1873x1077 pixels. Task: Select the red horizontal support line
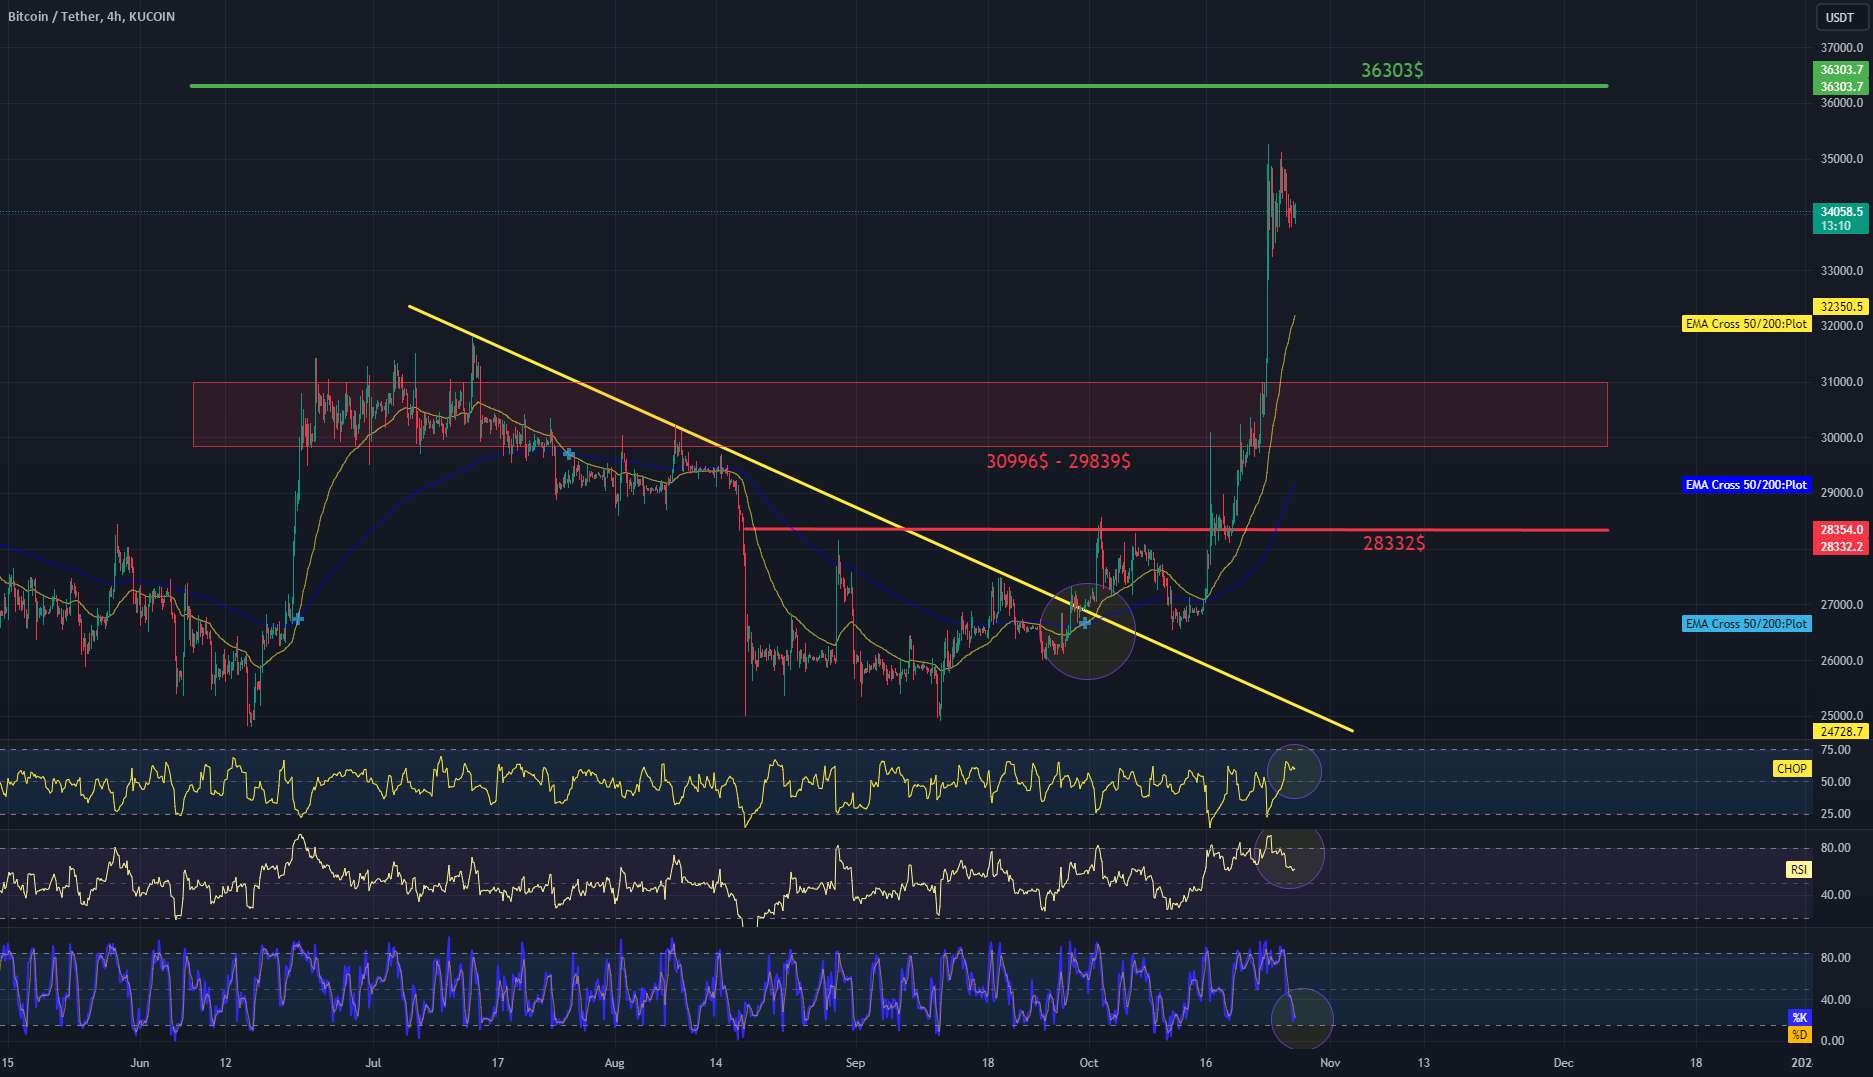[x=1176, y=529]
